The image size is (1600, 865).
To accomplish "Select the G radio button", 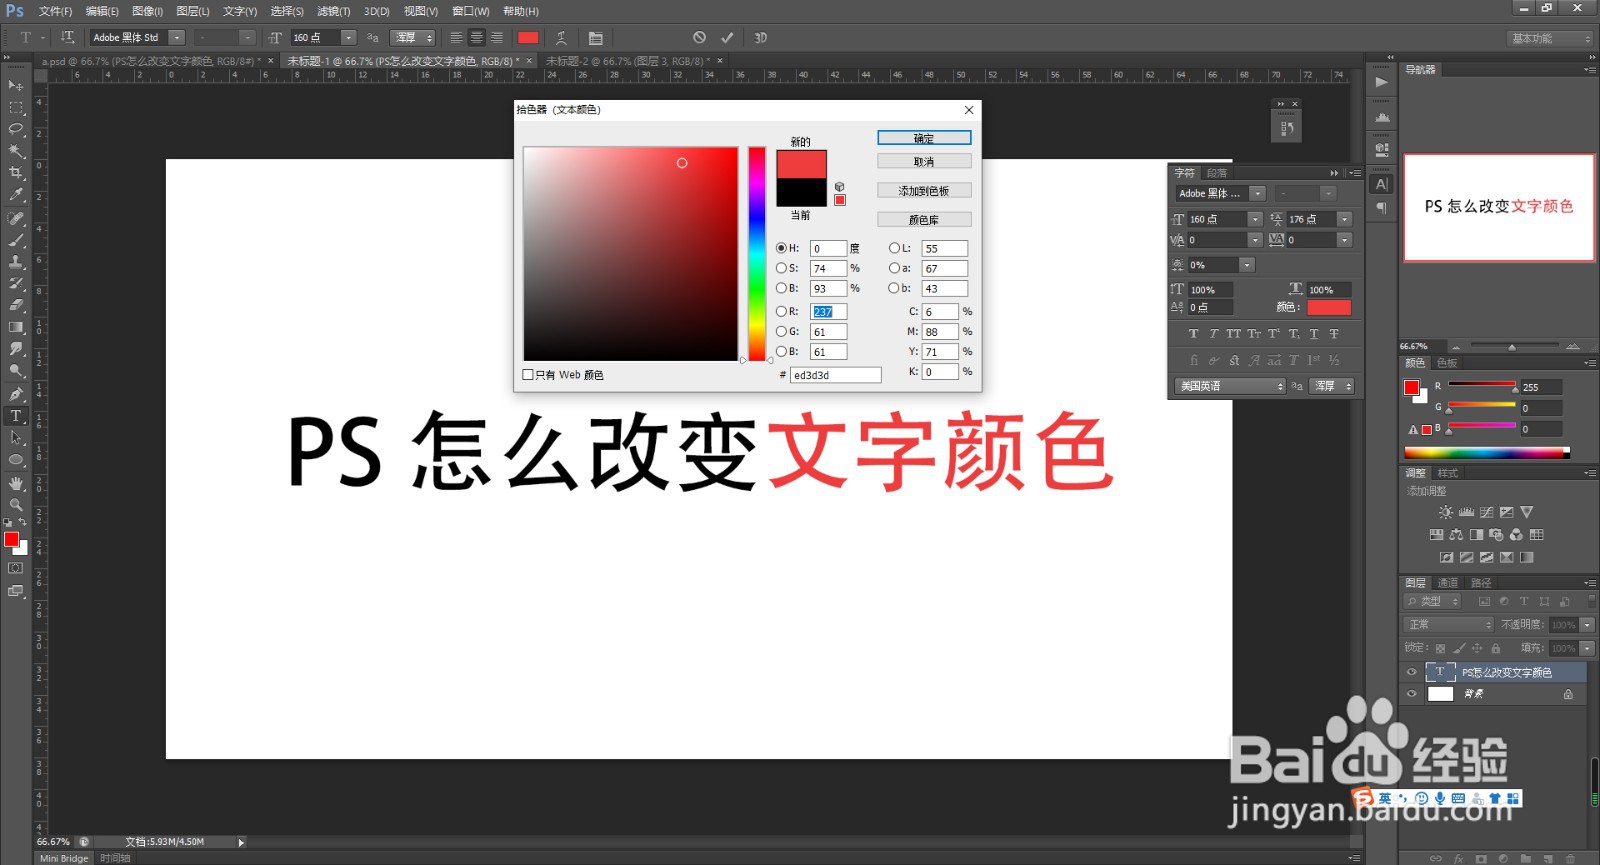I will point(781,331).
